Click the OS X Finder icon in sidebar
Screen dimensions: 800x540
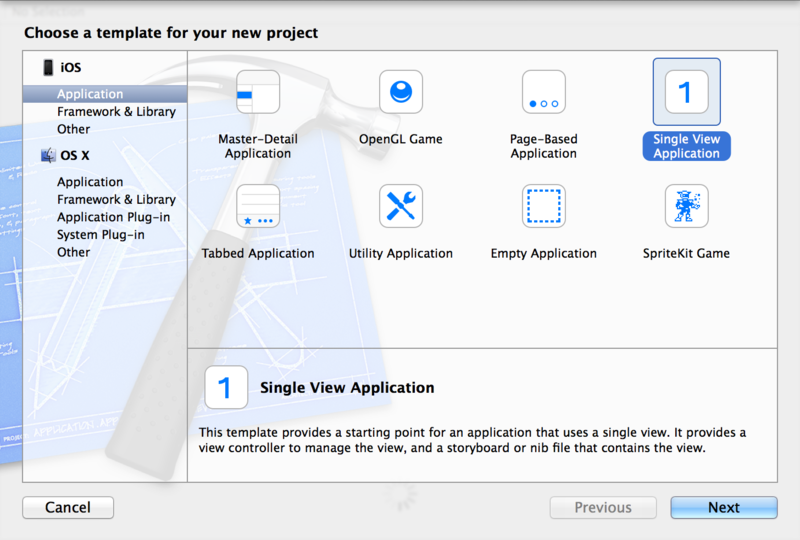(48, 155)
